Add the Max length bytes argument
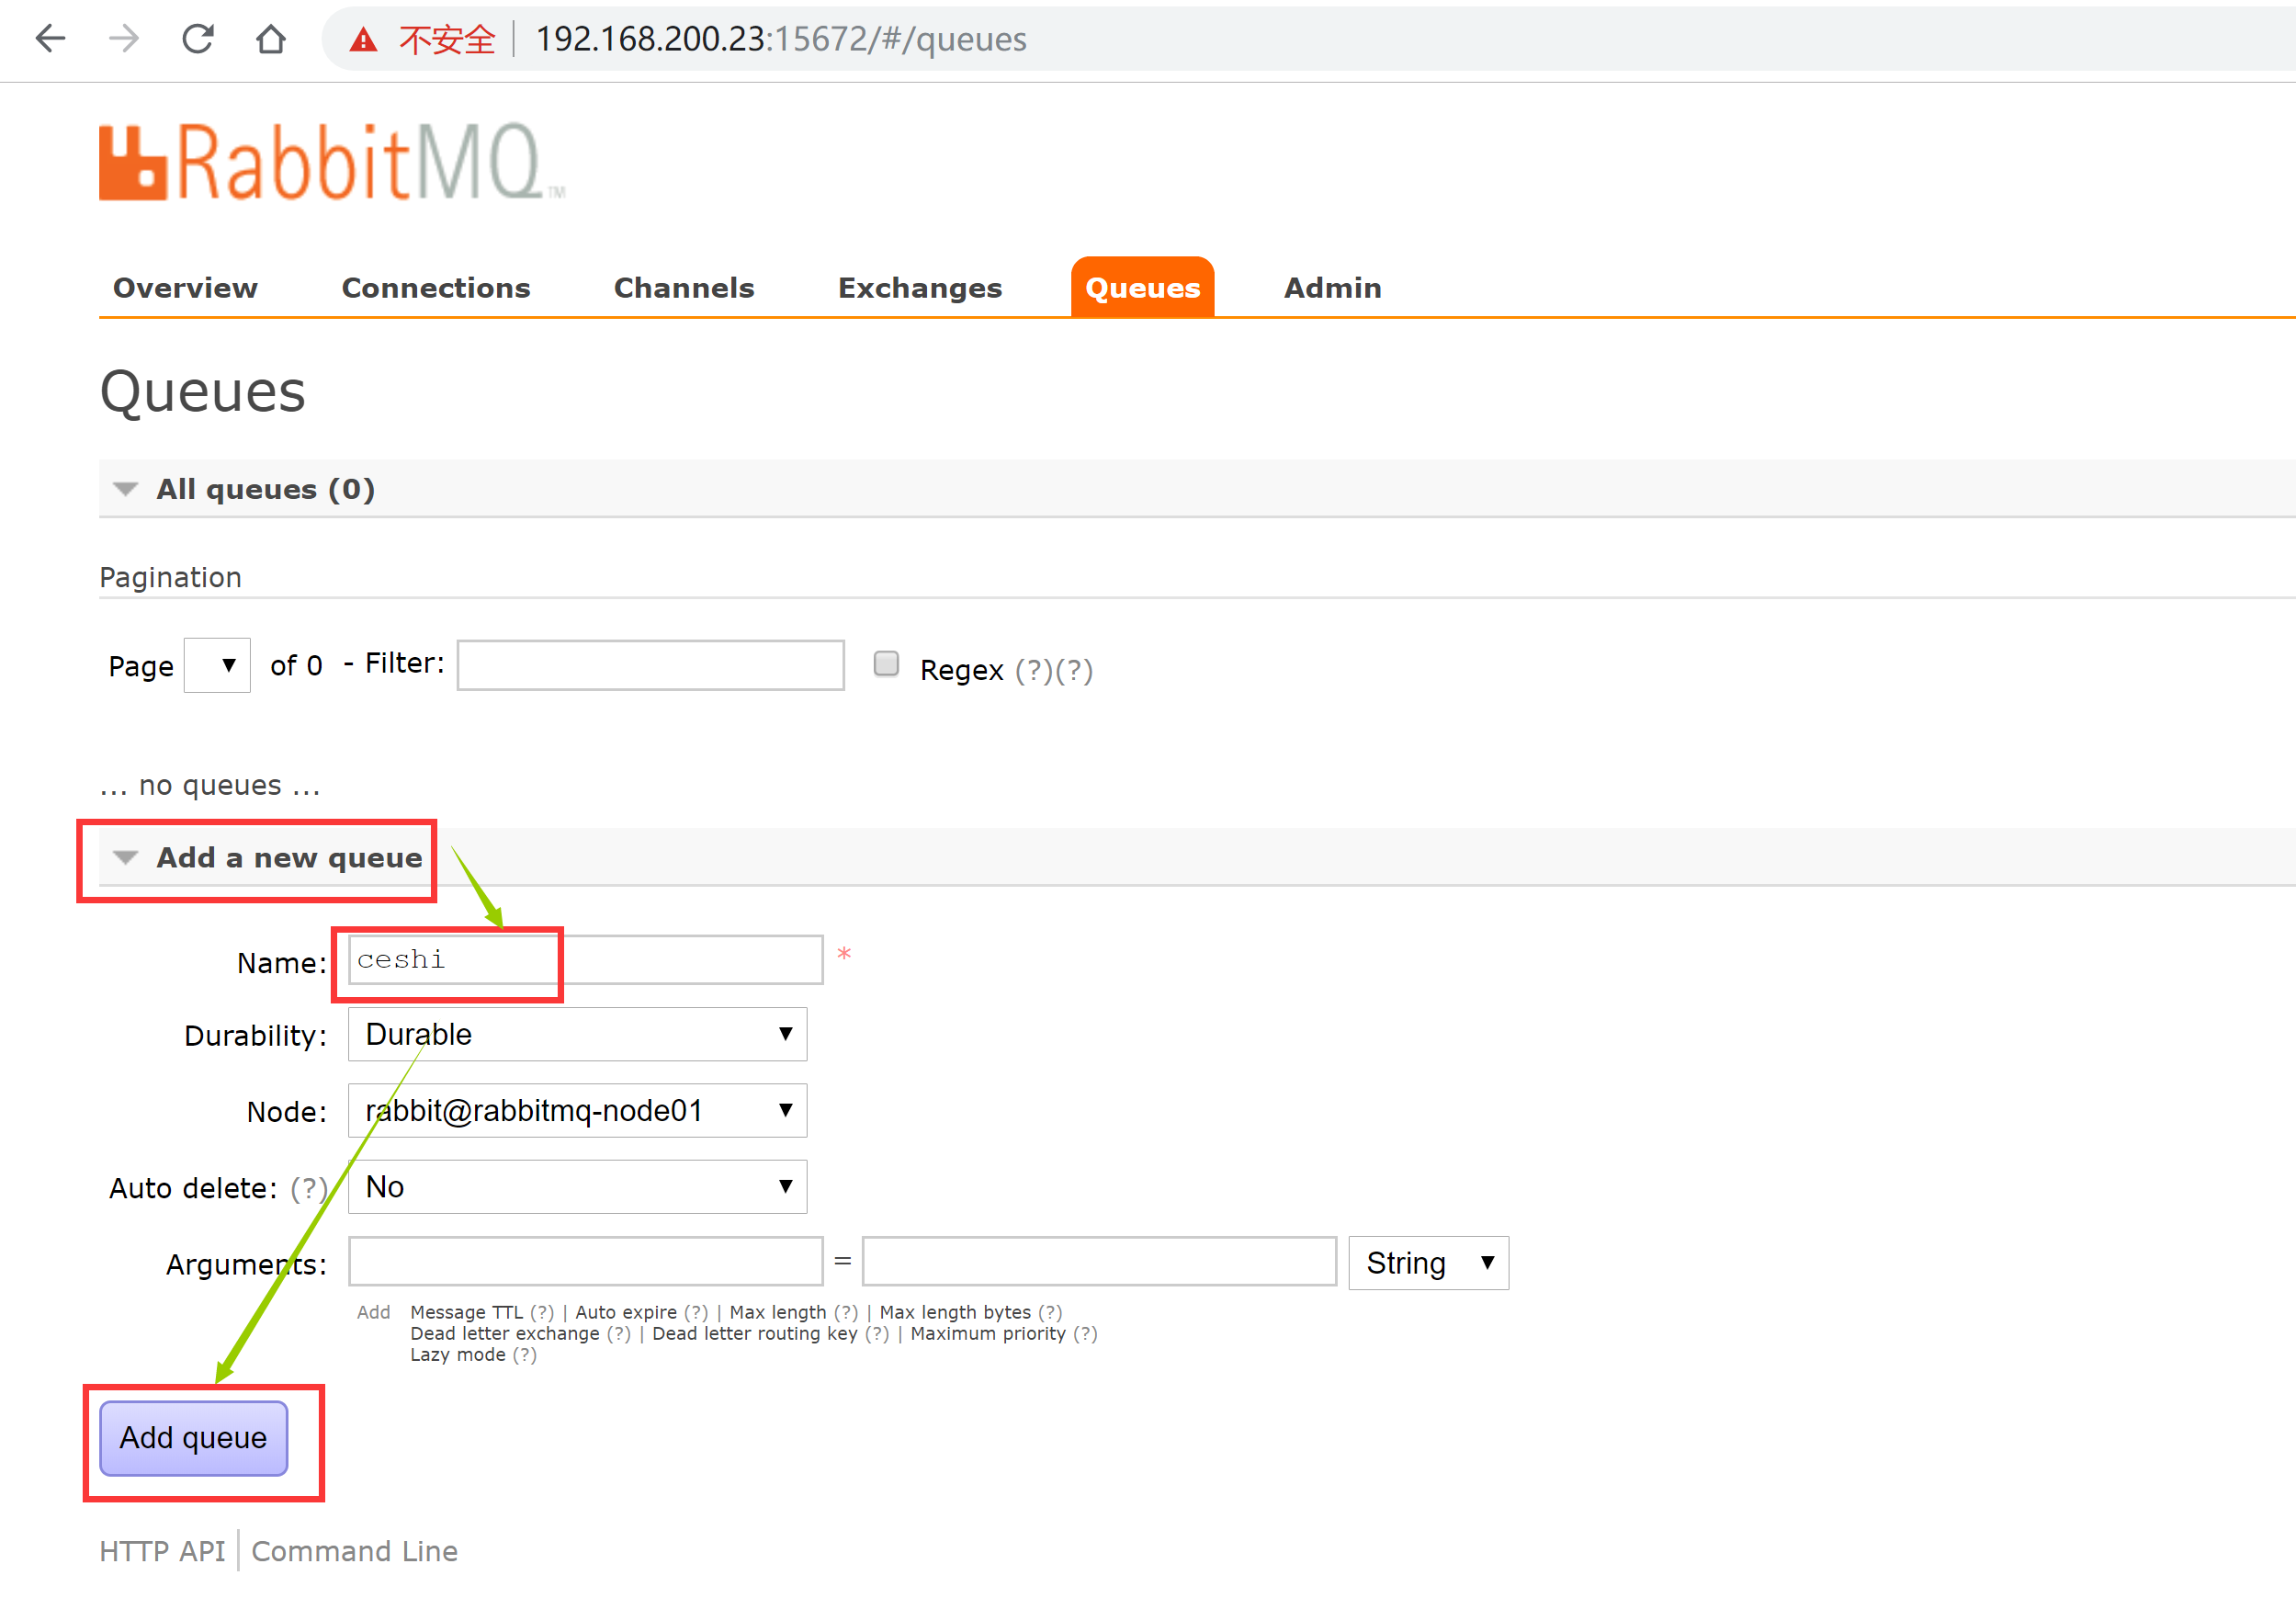The height and width of the screenshot is (1598, 2296). (955, 1312)
